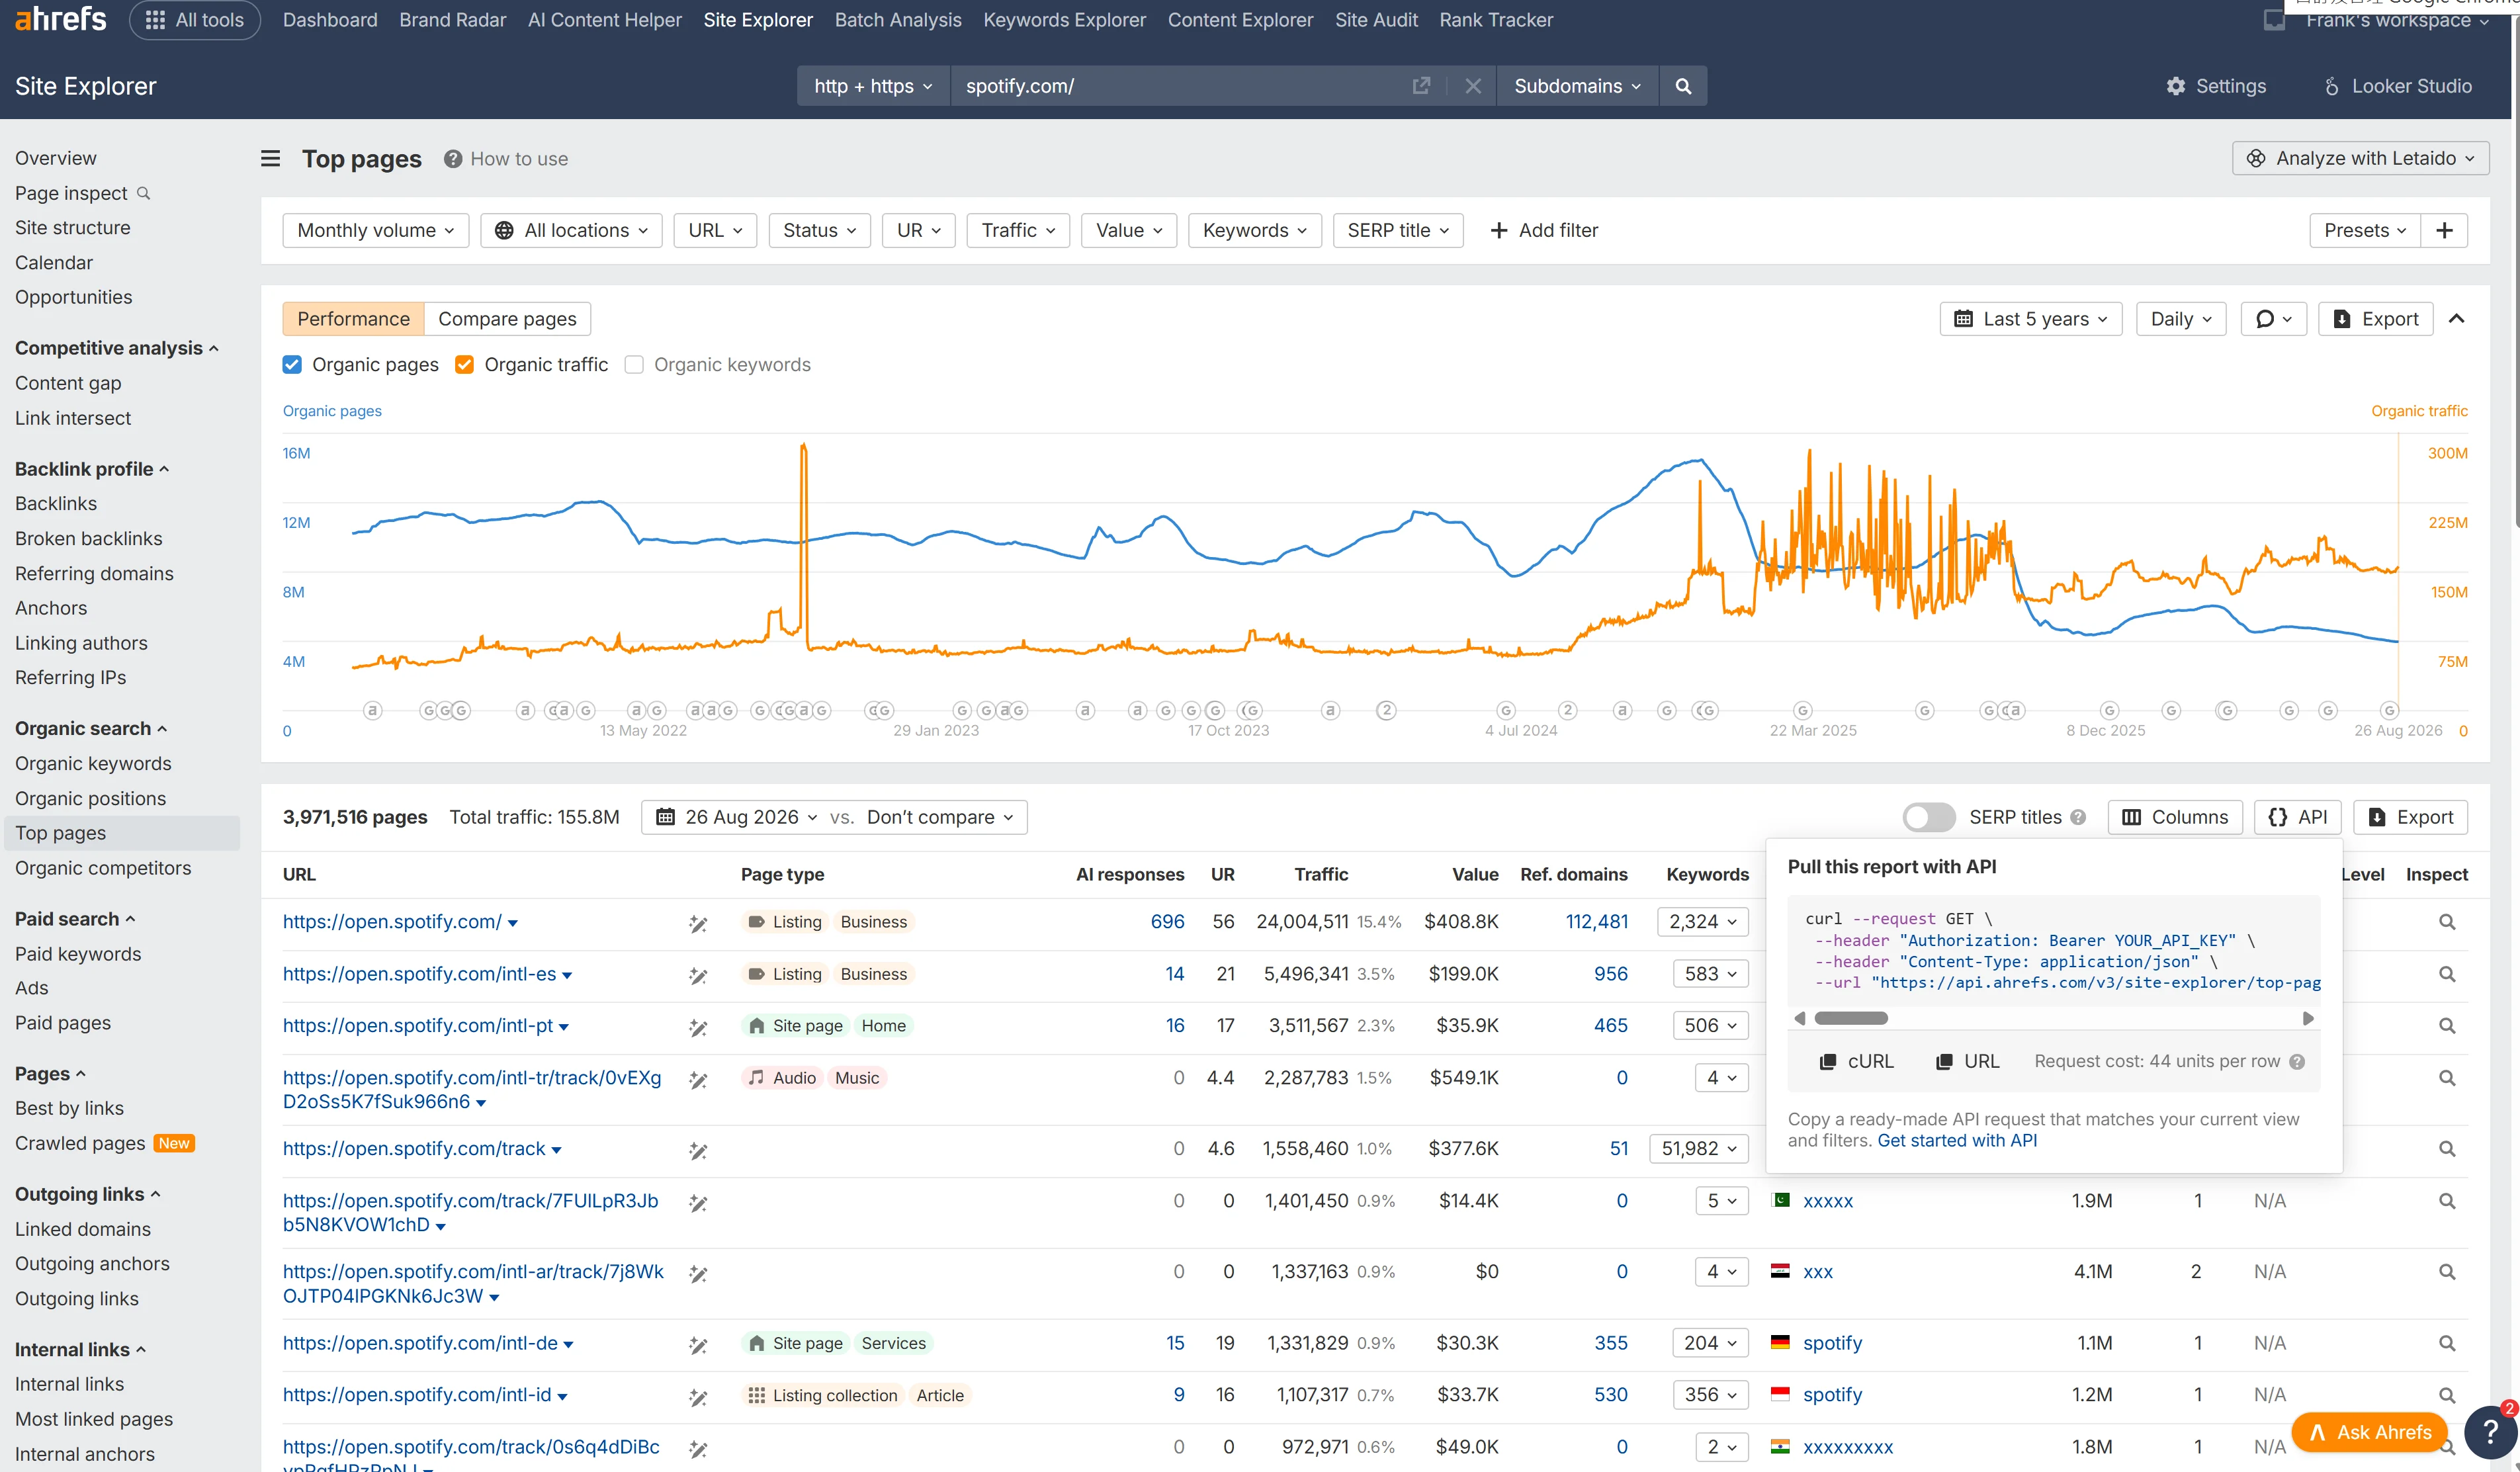Export the top pages table

[x=2410, y=817]
